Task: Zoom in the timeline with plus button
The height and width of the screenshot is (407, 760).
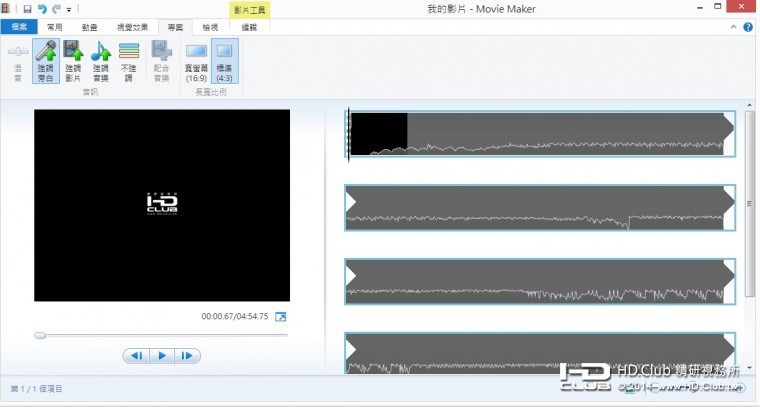Action: point(741,387)
